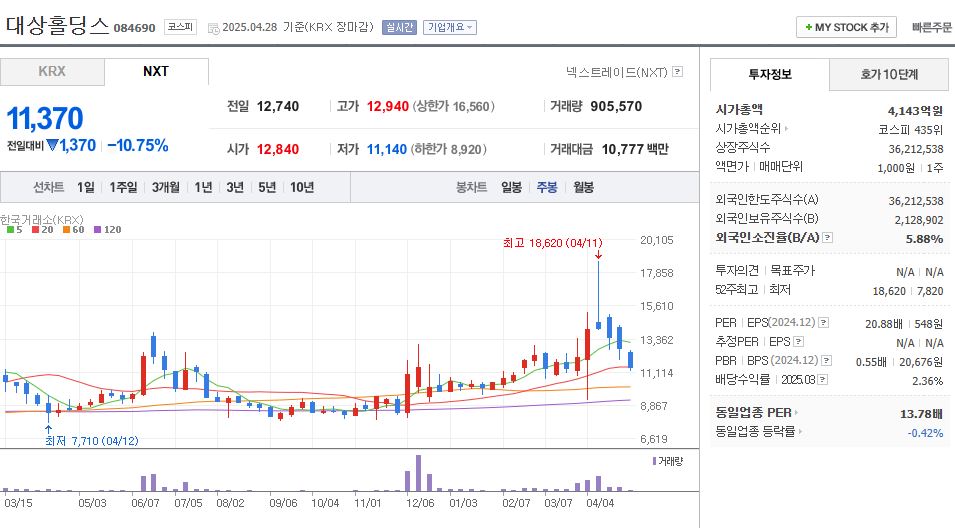This screenshot has height=528, width=955.
Task: Click the 거래량 volume legend marker
Action: point(654,461)
